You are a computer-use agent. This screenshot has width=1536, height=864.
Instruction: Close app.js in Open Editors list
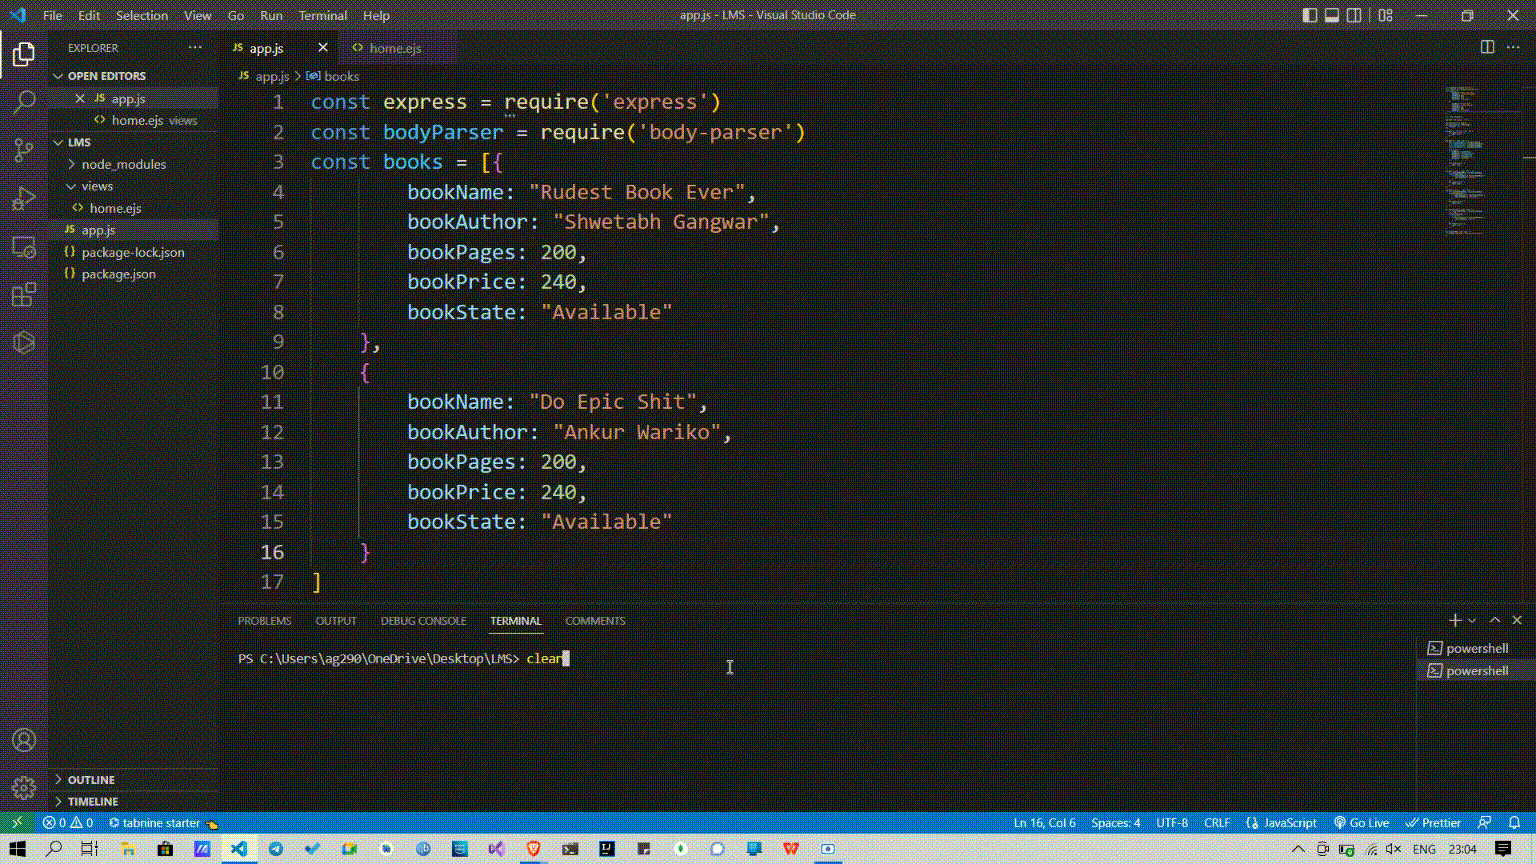coord(80,98)
